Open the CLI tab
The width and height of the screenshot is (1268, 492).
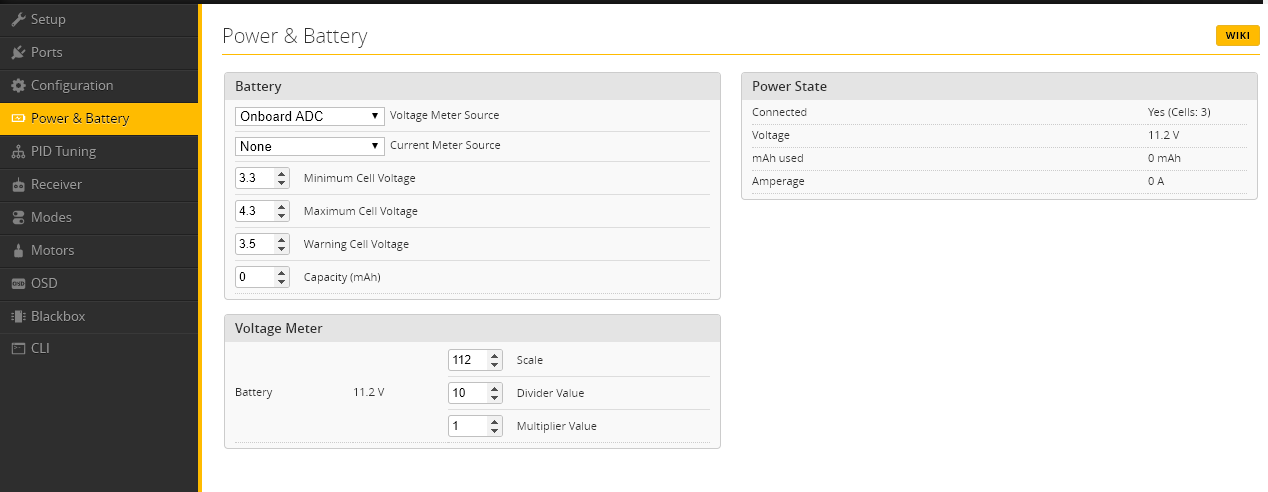(x=40, y=348)
